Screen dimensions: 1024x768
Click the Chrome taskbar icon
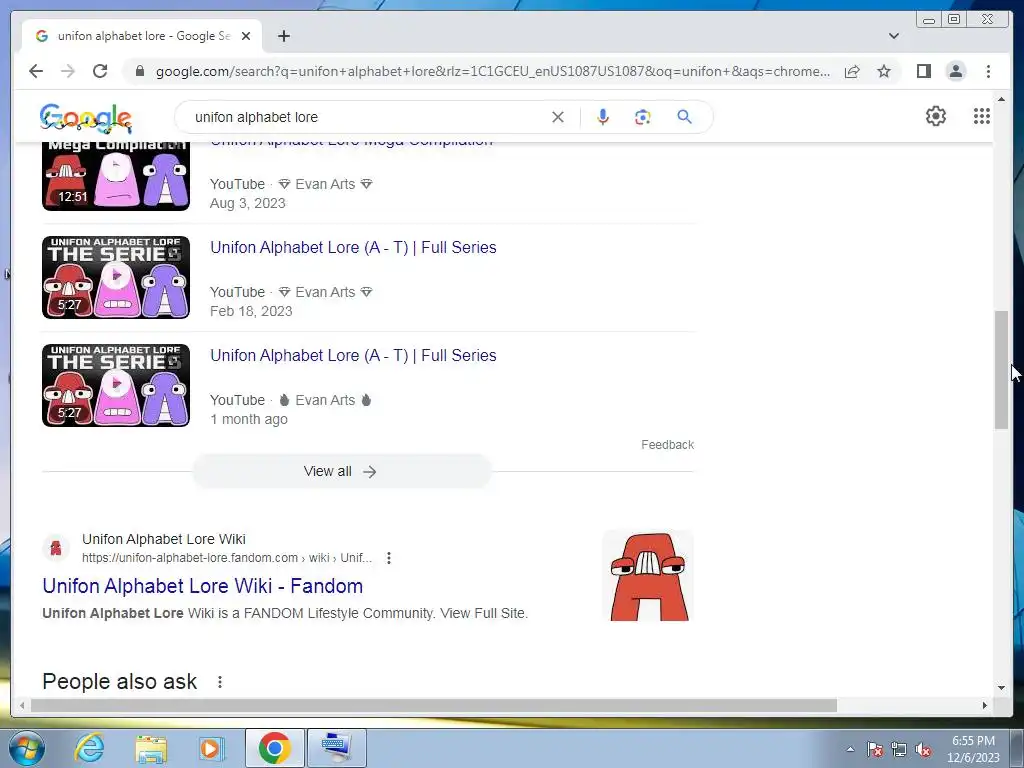[274, 748]
